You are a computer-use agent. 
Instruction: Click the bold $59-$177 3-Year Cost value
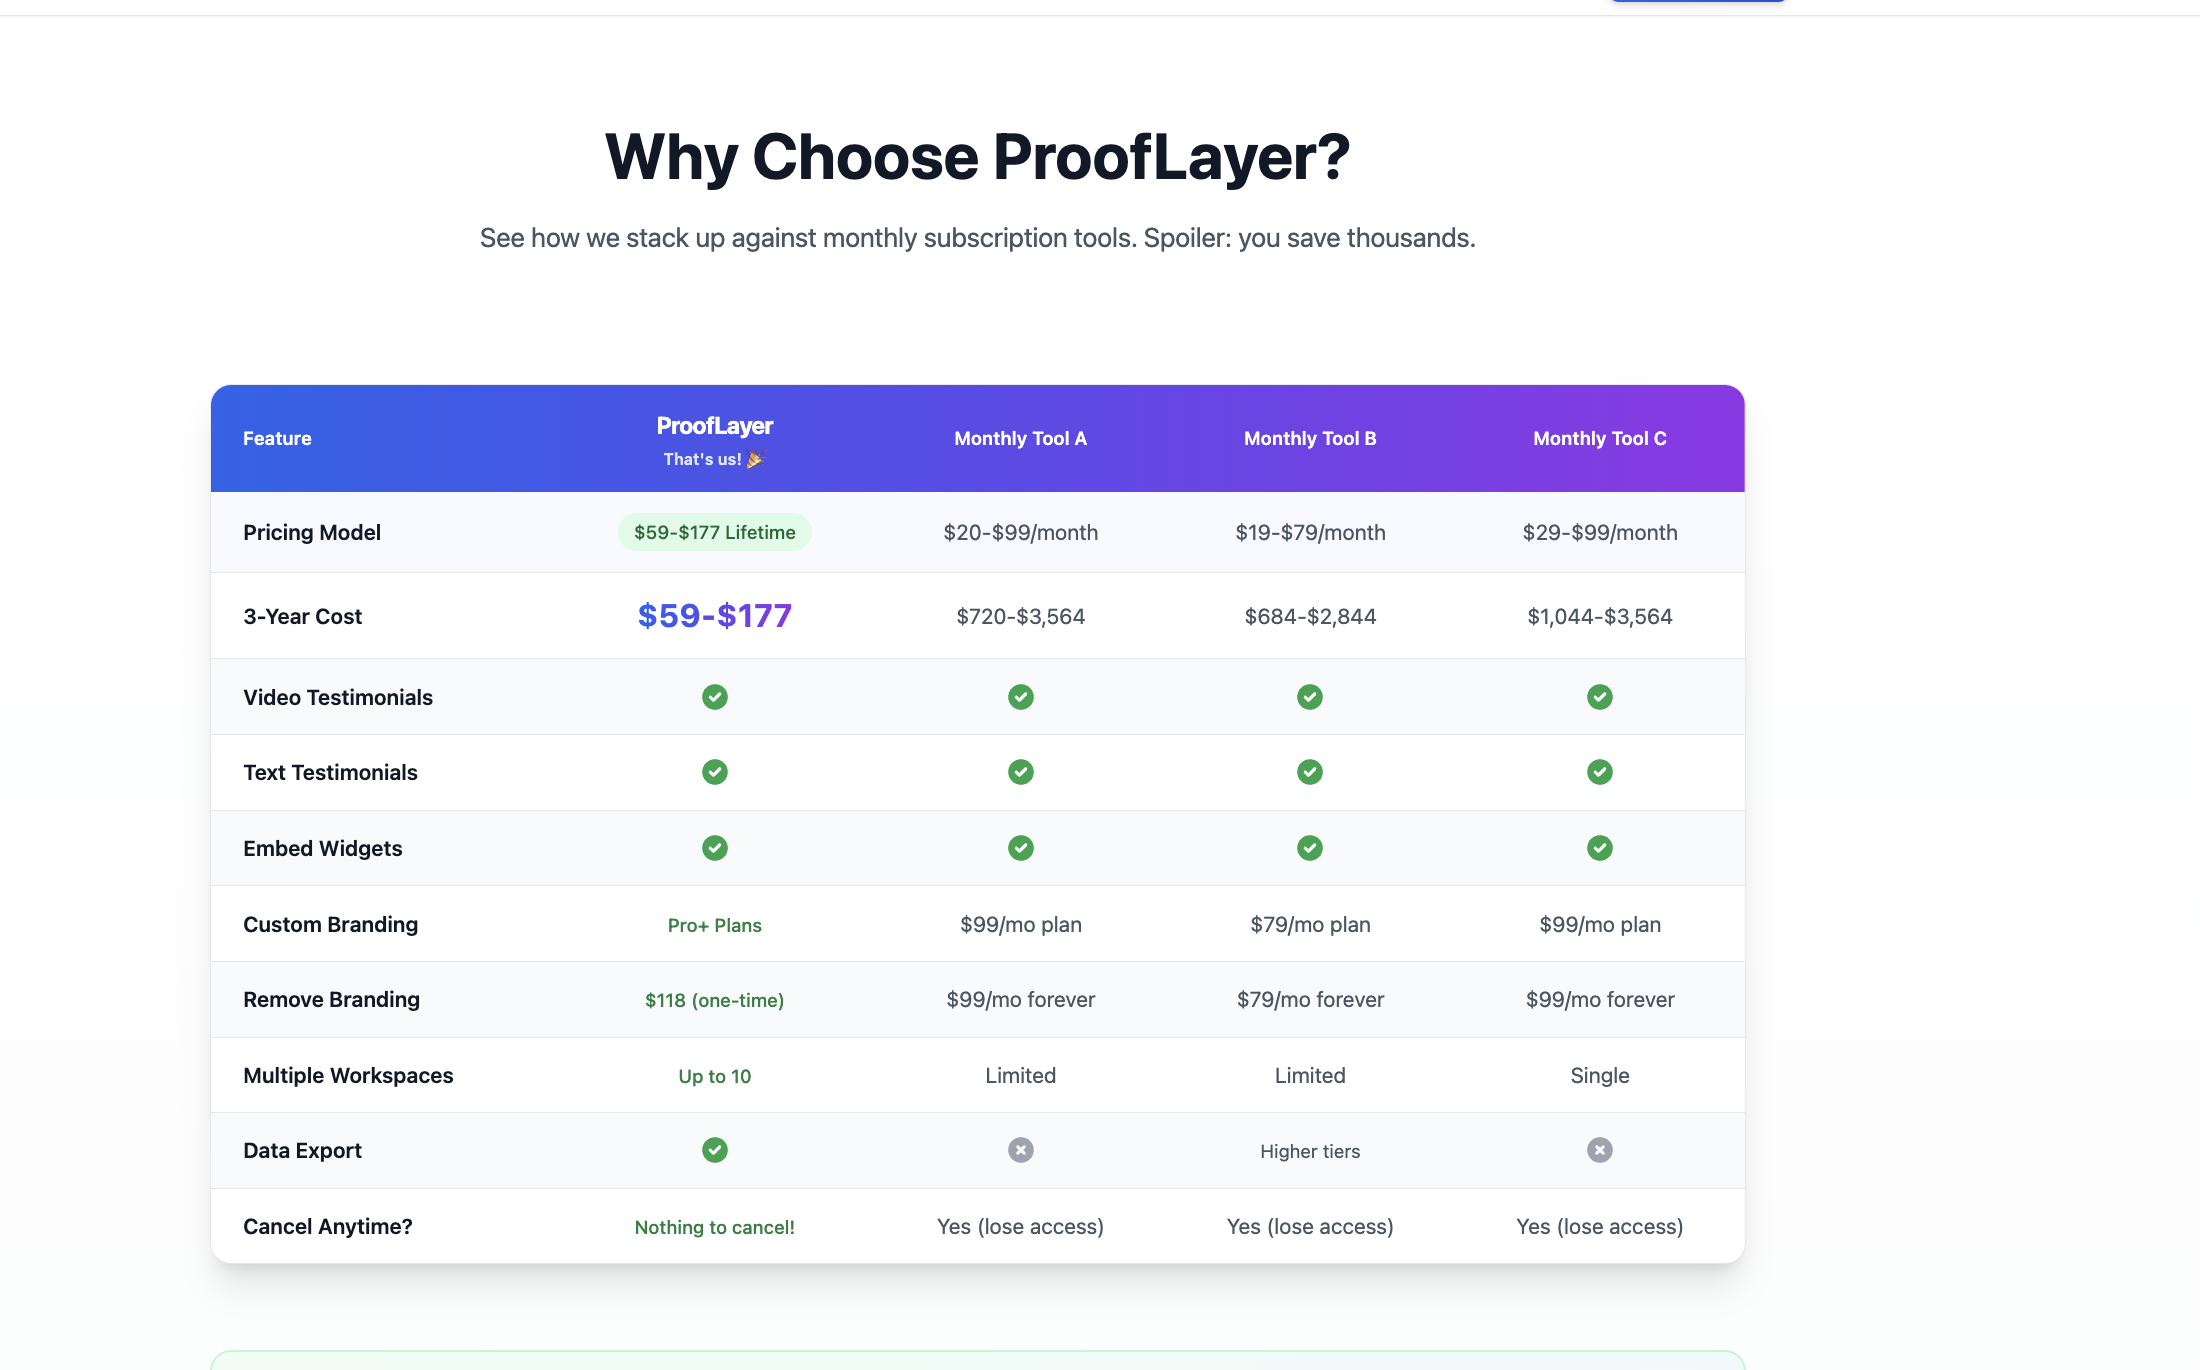[714, 616]
